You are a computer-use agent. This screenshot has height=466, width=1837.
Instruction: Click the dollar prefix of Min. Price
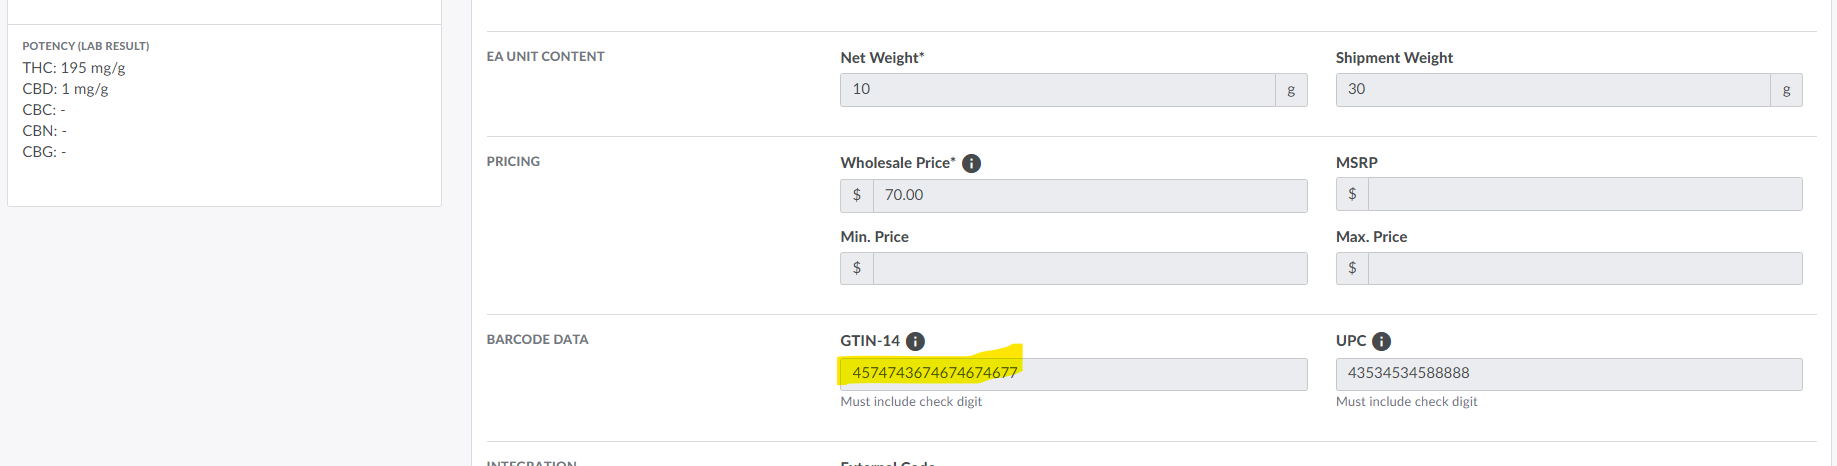[857, 268]
